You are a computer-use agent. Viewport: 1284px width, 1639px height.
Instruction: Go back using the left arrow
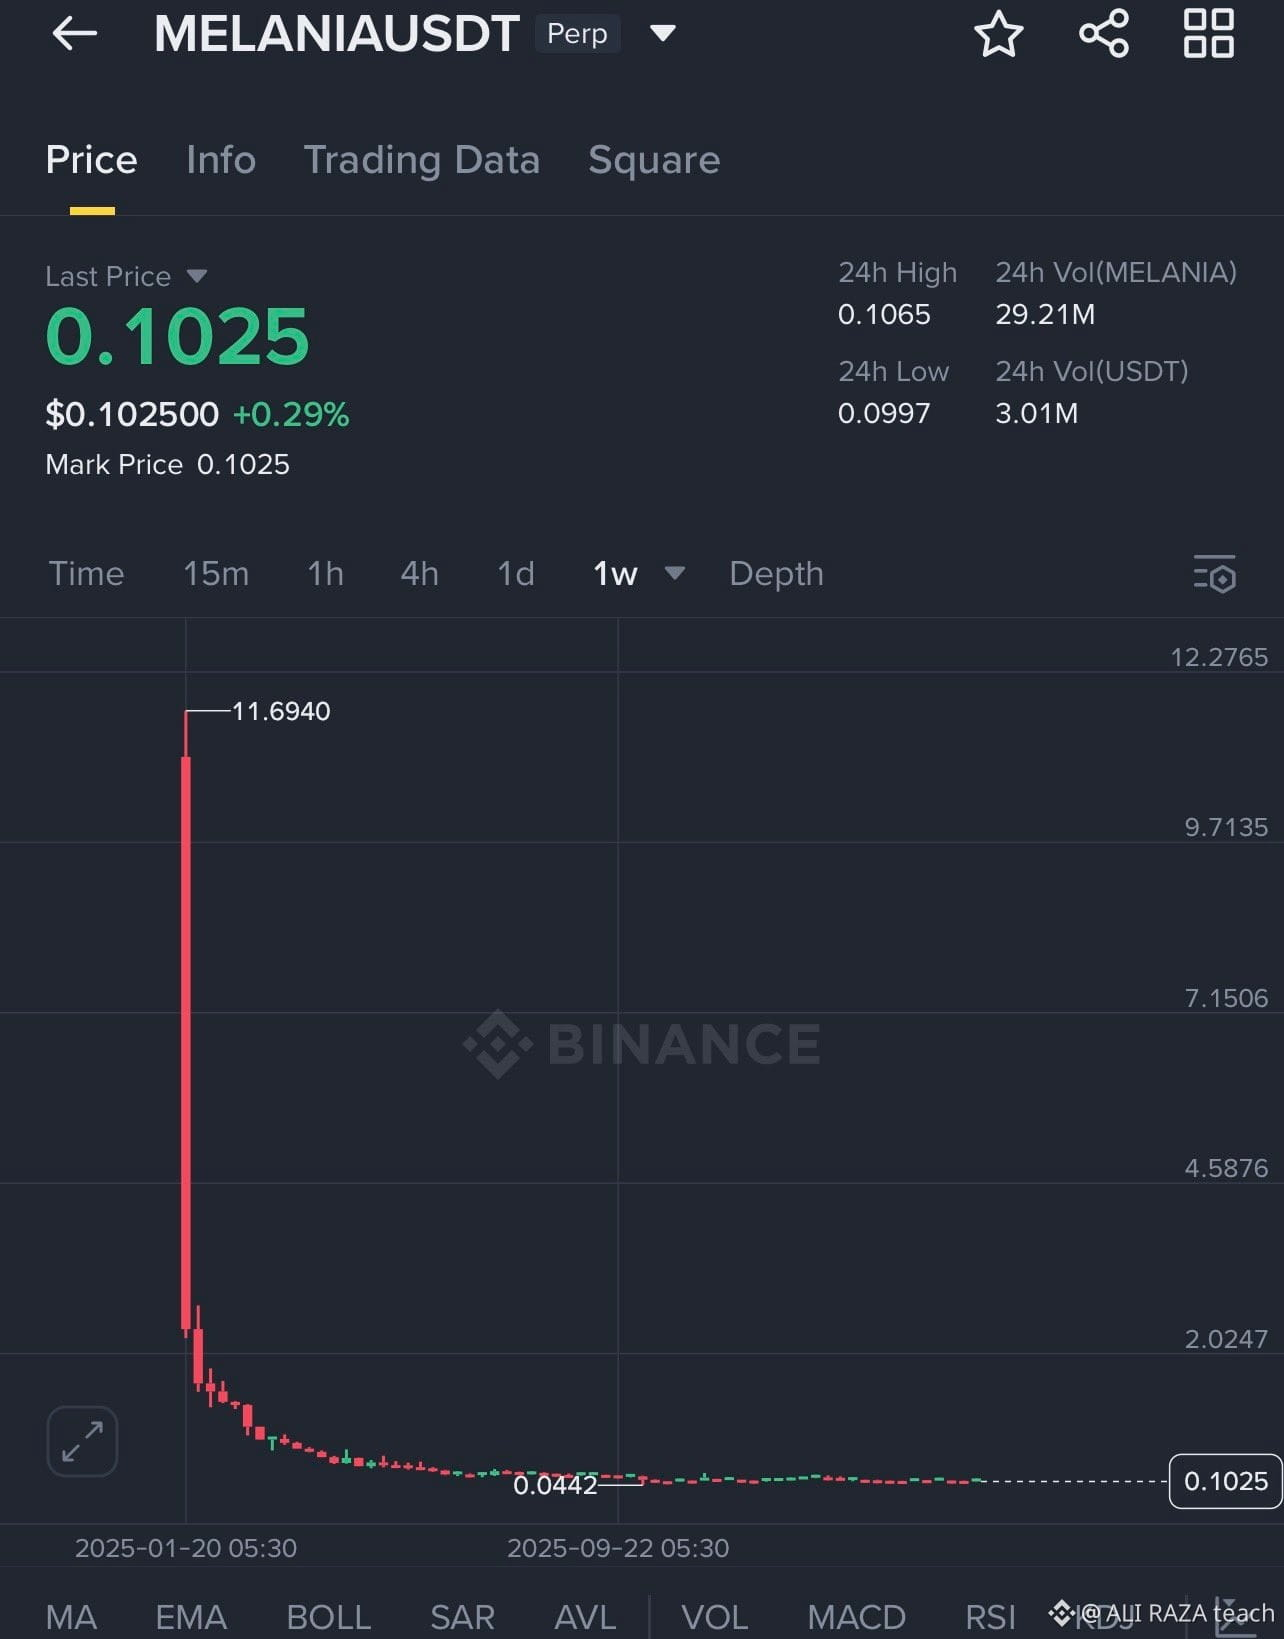click(x=74, y=34)
